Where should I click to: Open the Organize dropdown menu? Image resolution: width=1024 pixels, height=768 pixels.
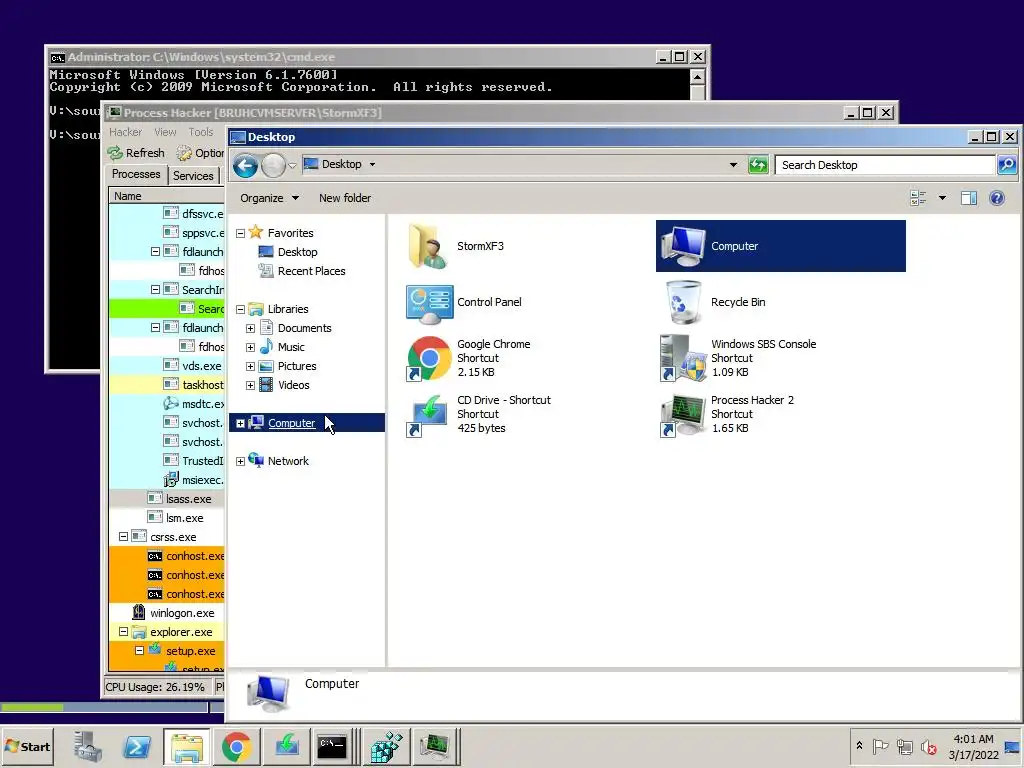pos(269,198)
